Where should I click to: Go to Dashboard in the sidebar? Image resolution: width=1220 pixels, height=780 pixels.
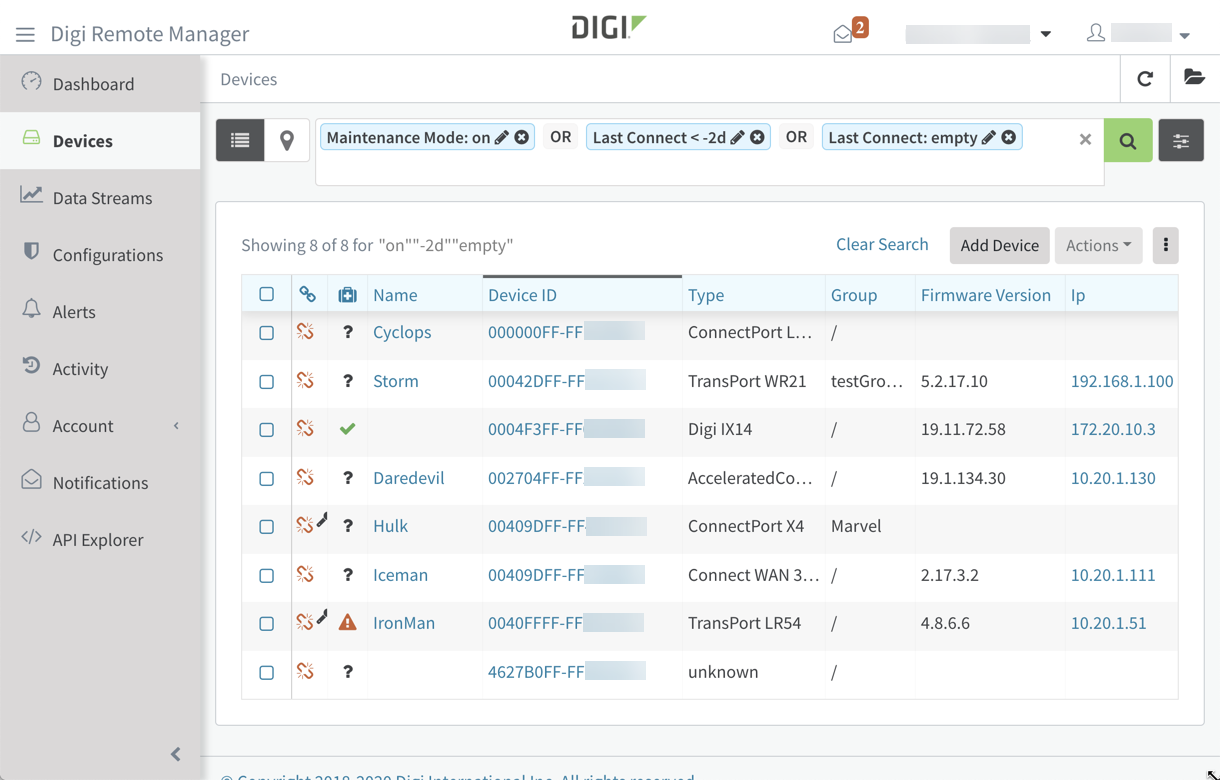100,83
